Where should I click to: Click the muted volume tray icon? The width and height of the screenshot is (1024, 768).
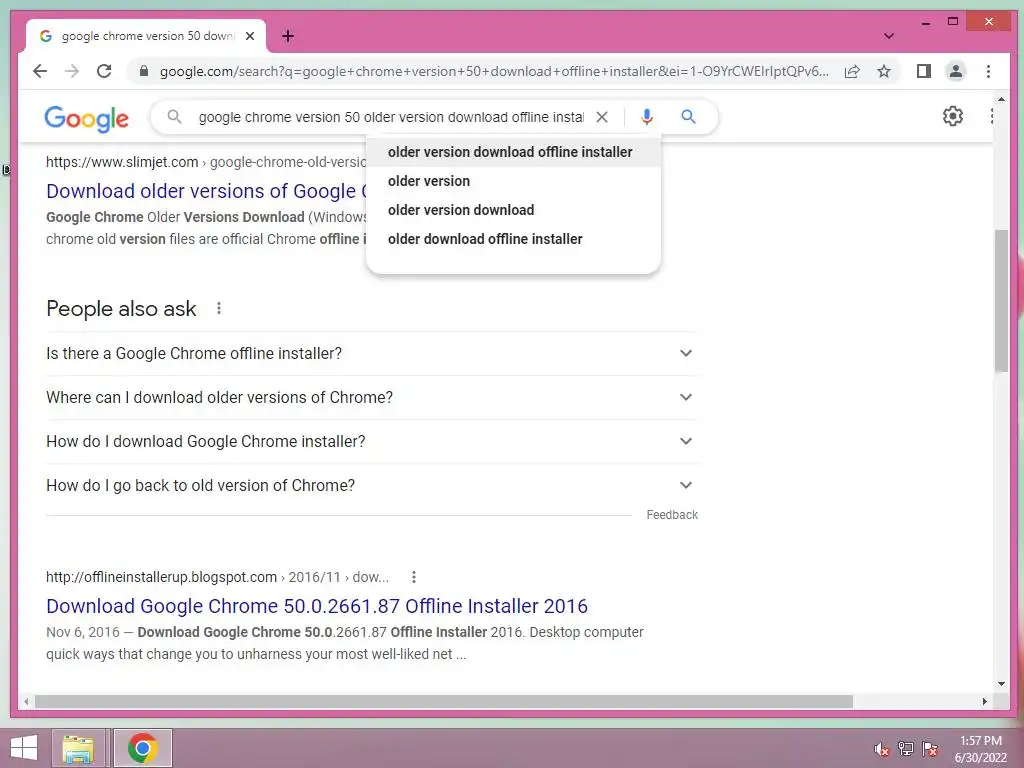point(881,749)
